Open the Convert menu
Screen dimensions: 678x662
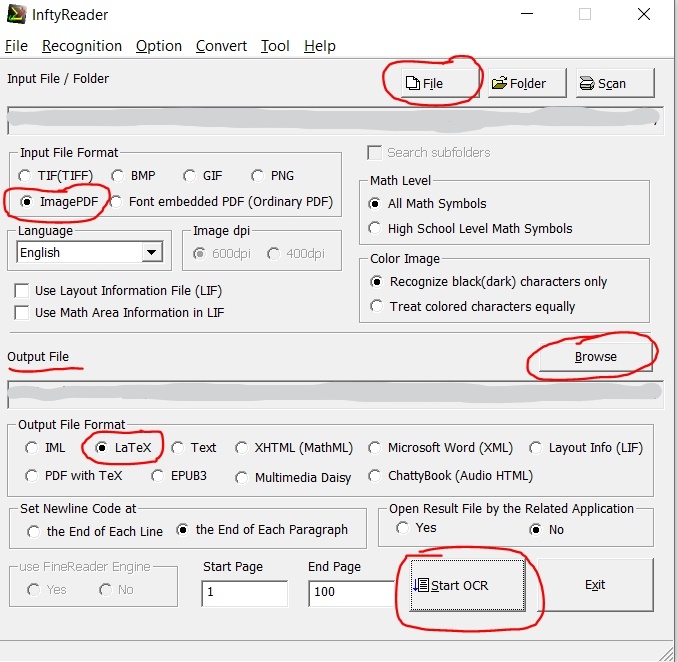point(221,46)
